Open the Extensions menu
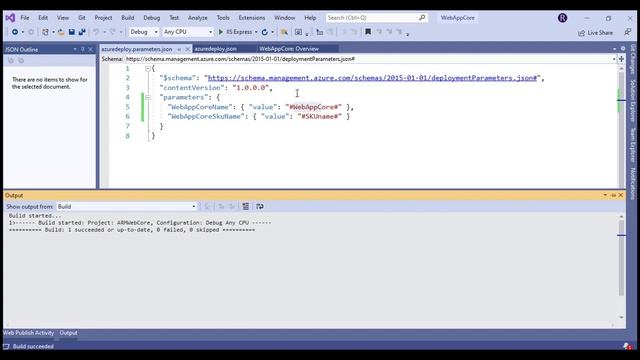The image size is (640, 360). [251, 18]
